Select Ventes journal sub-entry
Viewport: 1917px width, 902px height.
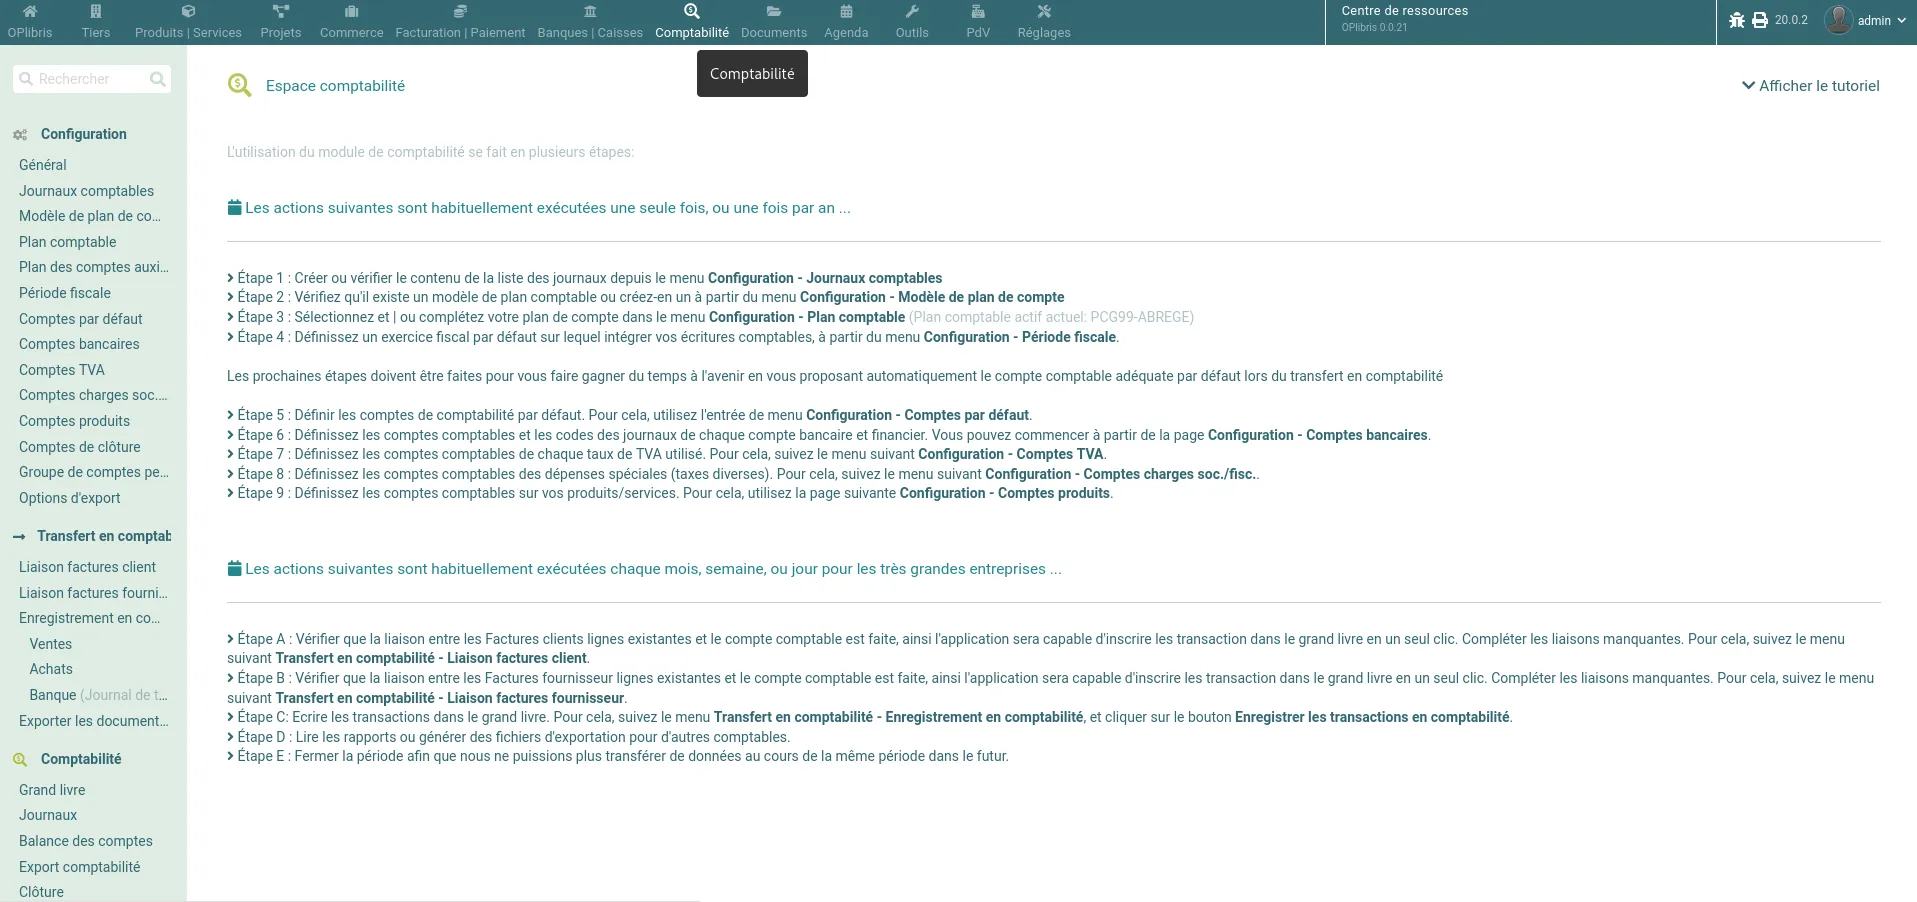coord(51,644)
